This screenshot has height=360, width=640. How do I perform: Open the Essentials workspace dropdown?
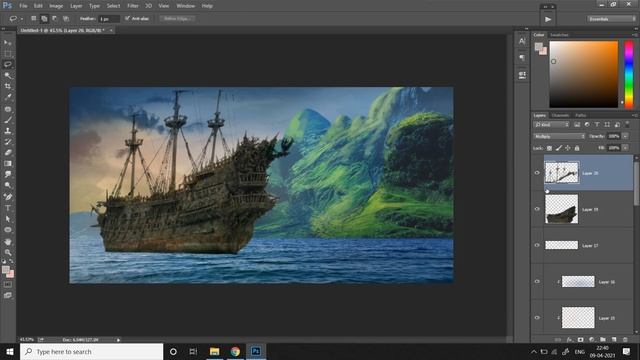[611, 19]
